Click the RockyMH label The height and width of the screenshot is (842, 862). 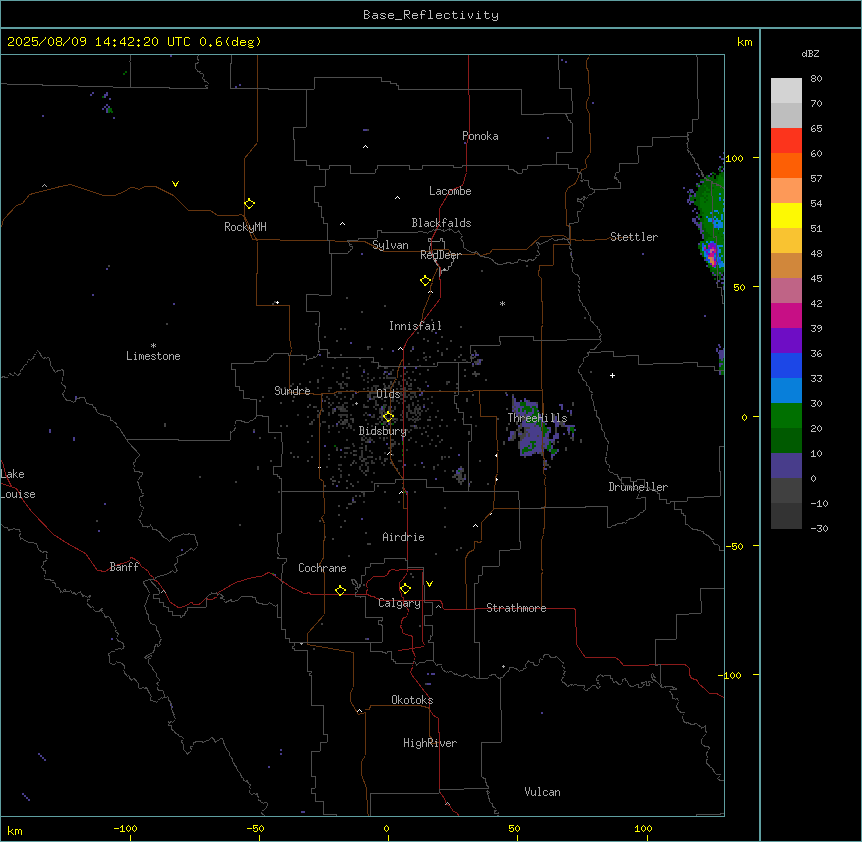245,227
